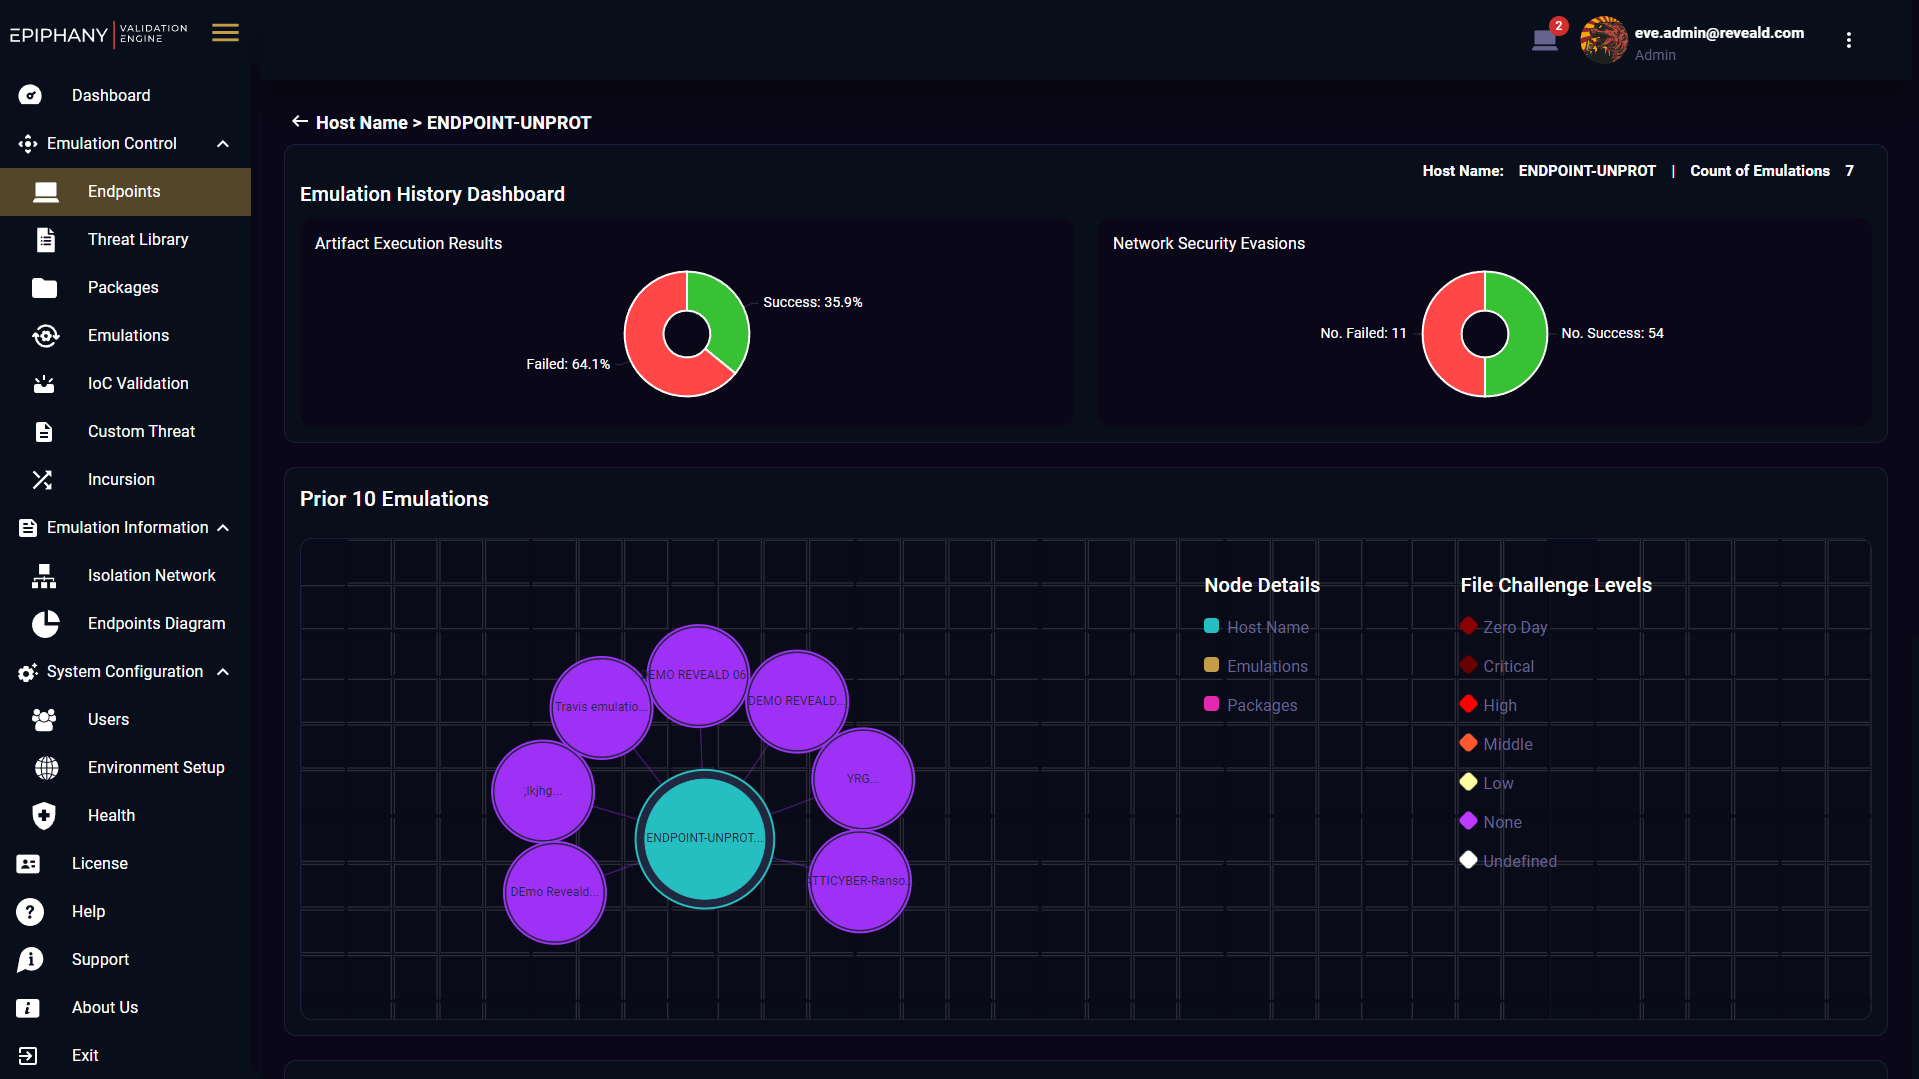Collapse the Emulation Control section
The height and width of the screenshot is (1079, 1919).
point(223,144)
